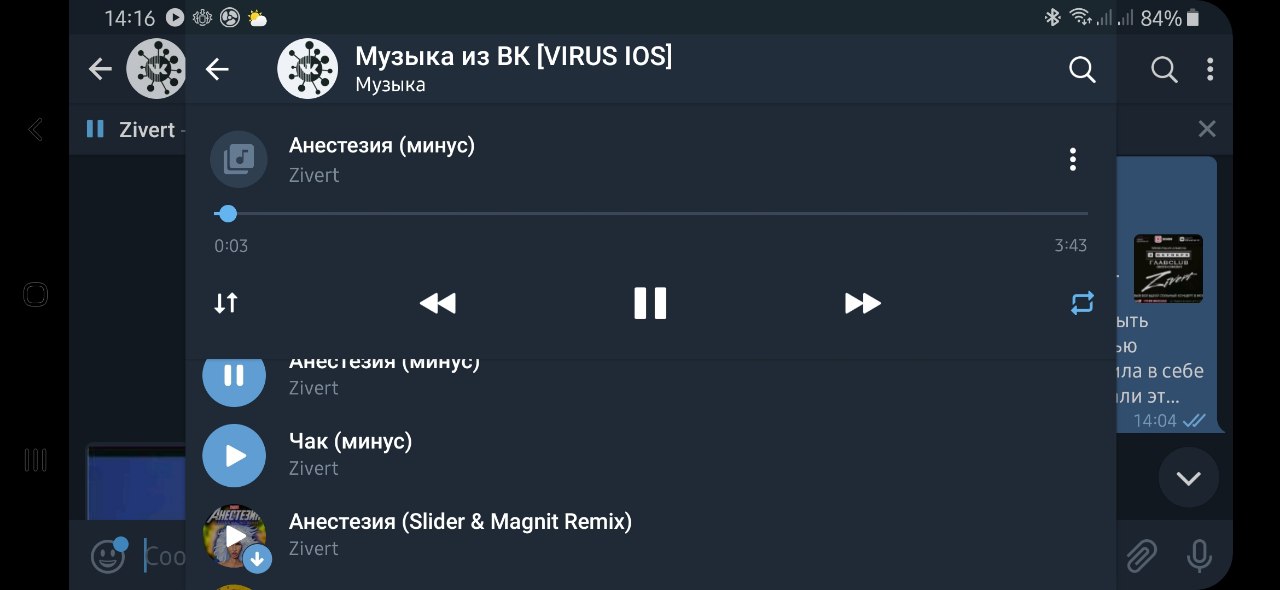Toggle the playlist order arrows icon

click(226, 303)
